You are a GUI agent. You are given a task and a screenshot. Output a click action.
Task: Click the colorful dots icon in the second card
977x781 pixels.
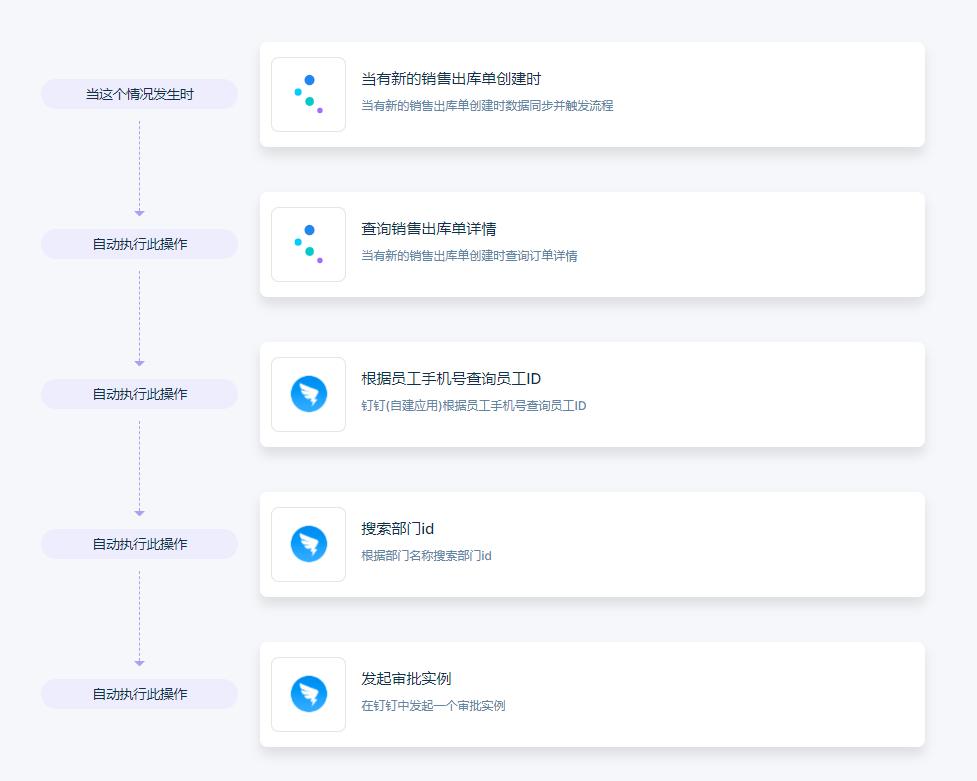[308, 244]
